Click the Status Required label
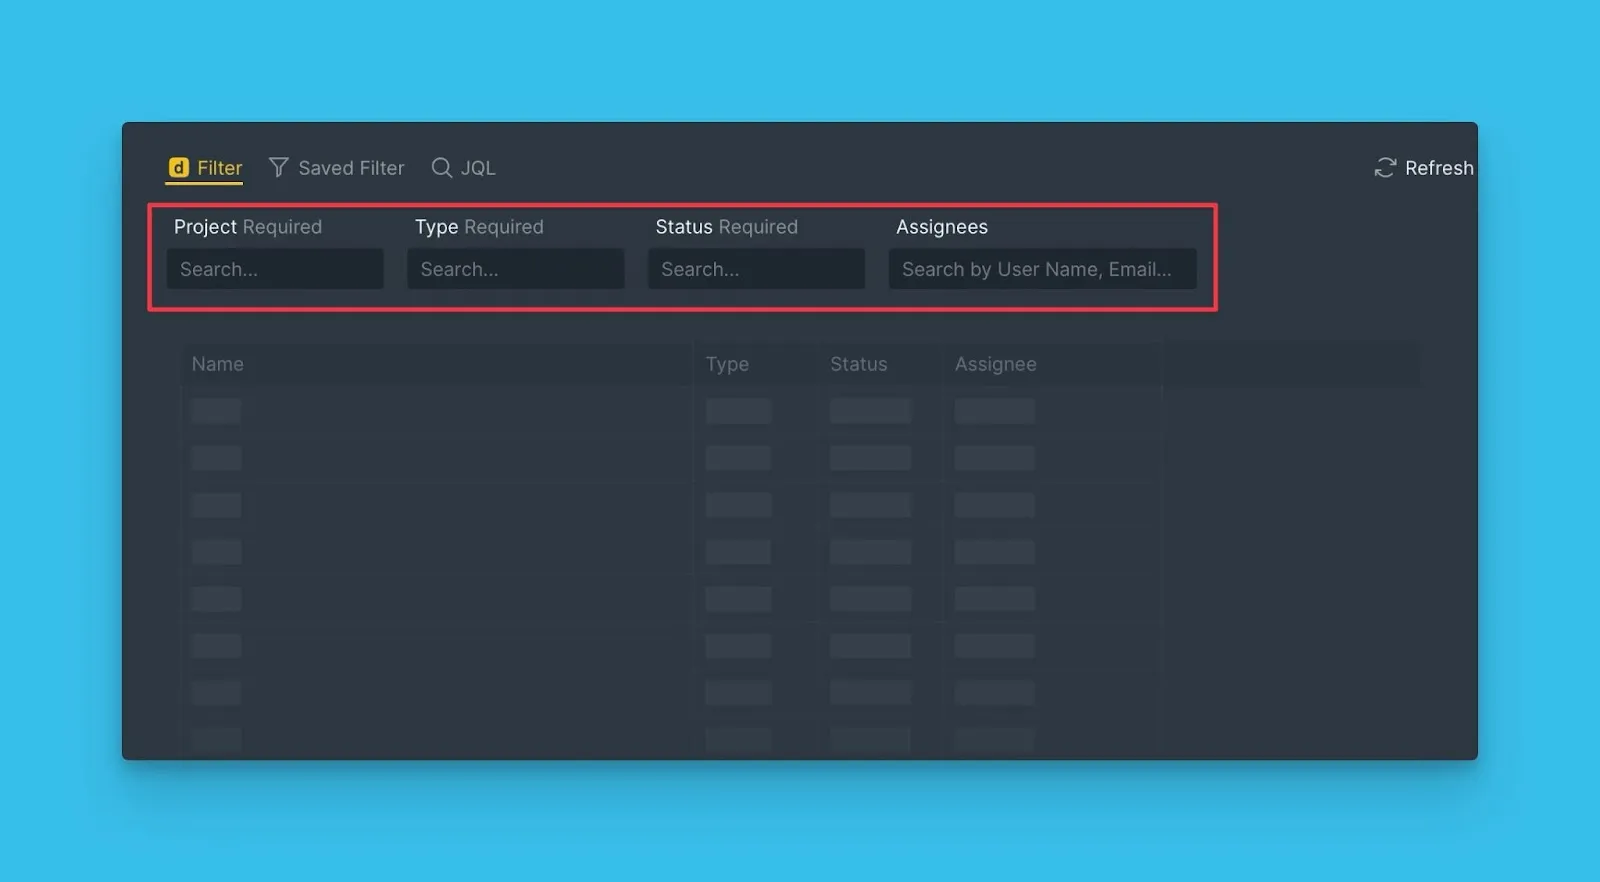Viewport: 1600px width, 882px height. pos(726,227)
